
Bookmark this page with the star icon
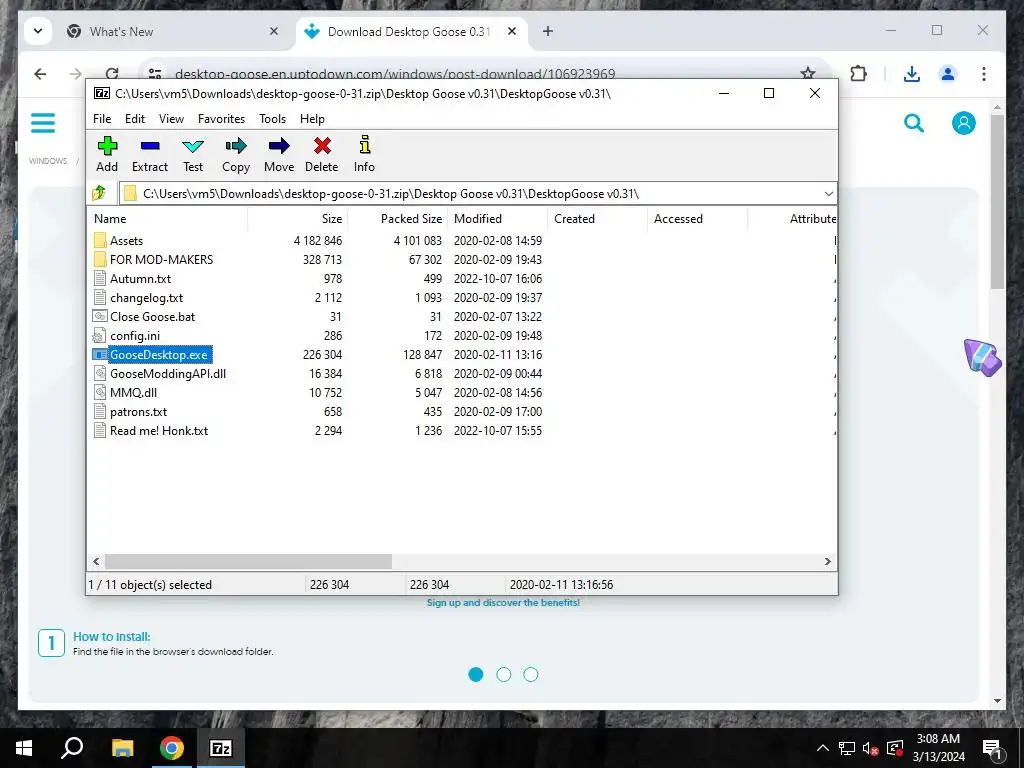(808, 73)
